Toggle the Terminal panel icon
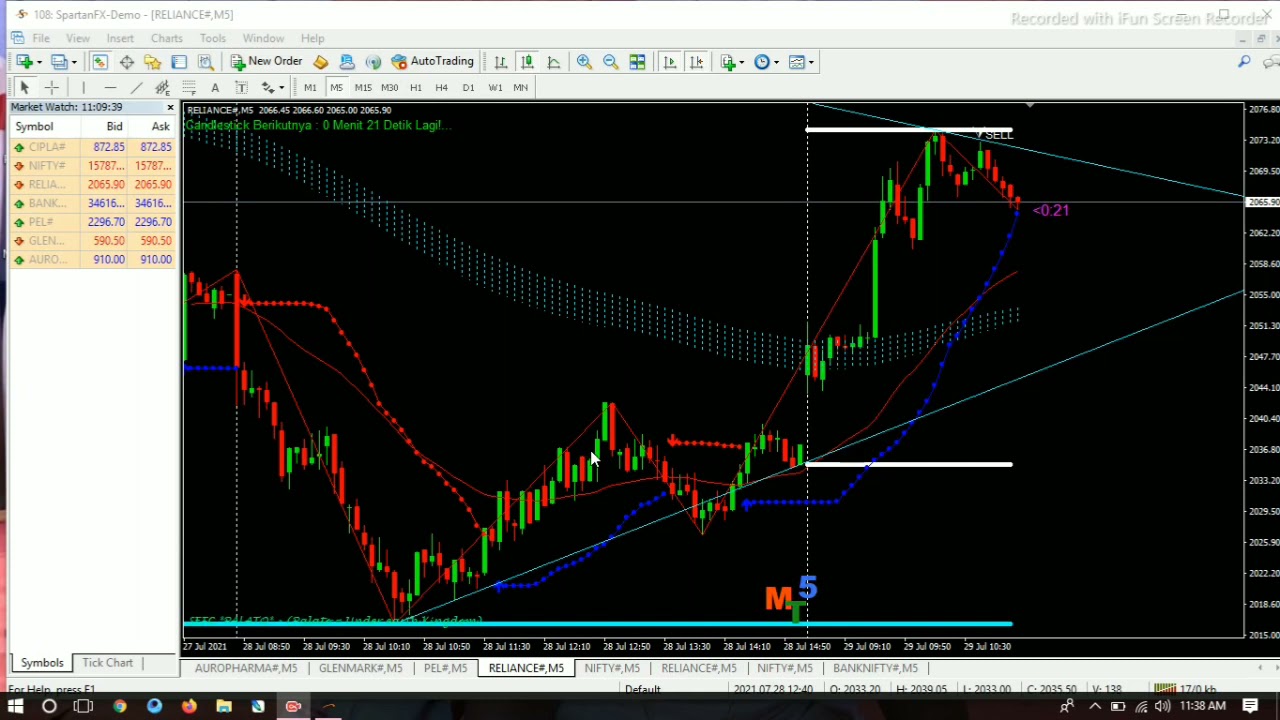The image size is (1280, 720). pos(179,62)
